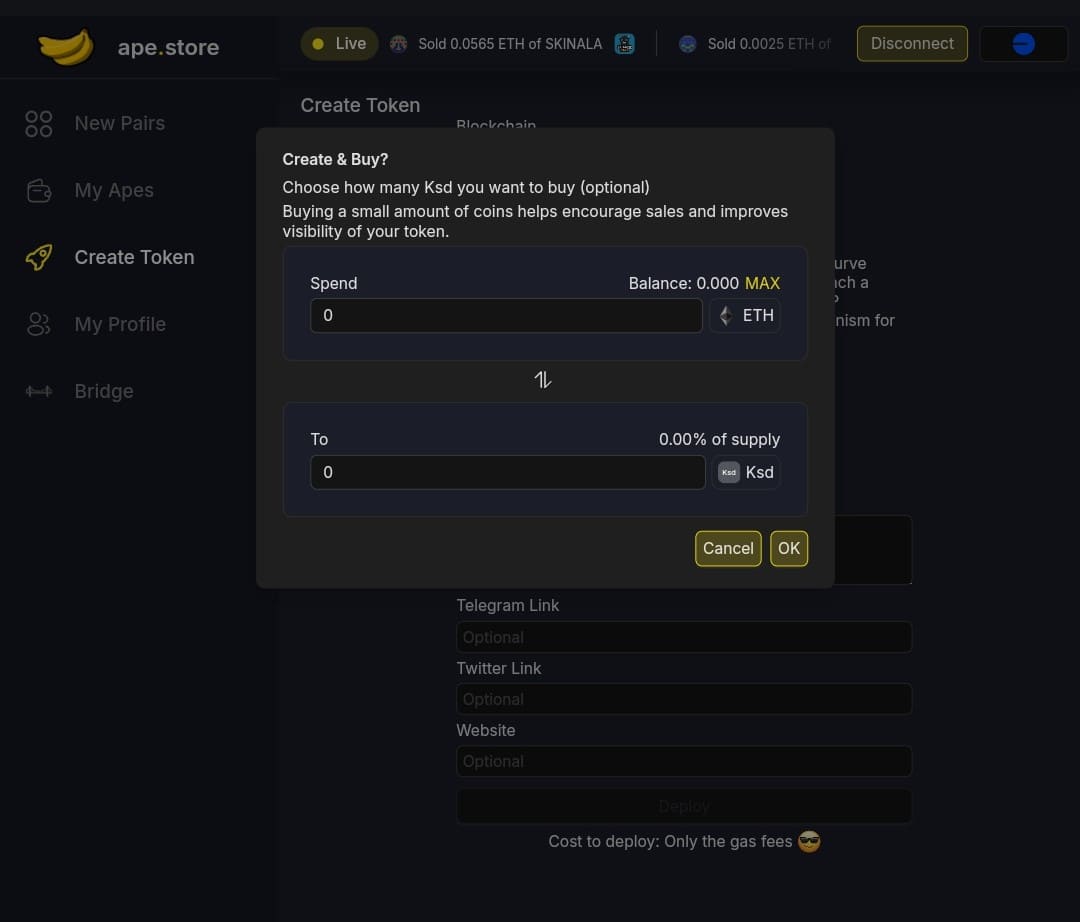Switch the network toggle in top bar
Image resolution: width=1080 pixels, height=922 pixels.
tap(1023, 43)
